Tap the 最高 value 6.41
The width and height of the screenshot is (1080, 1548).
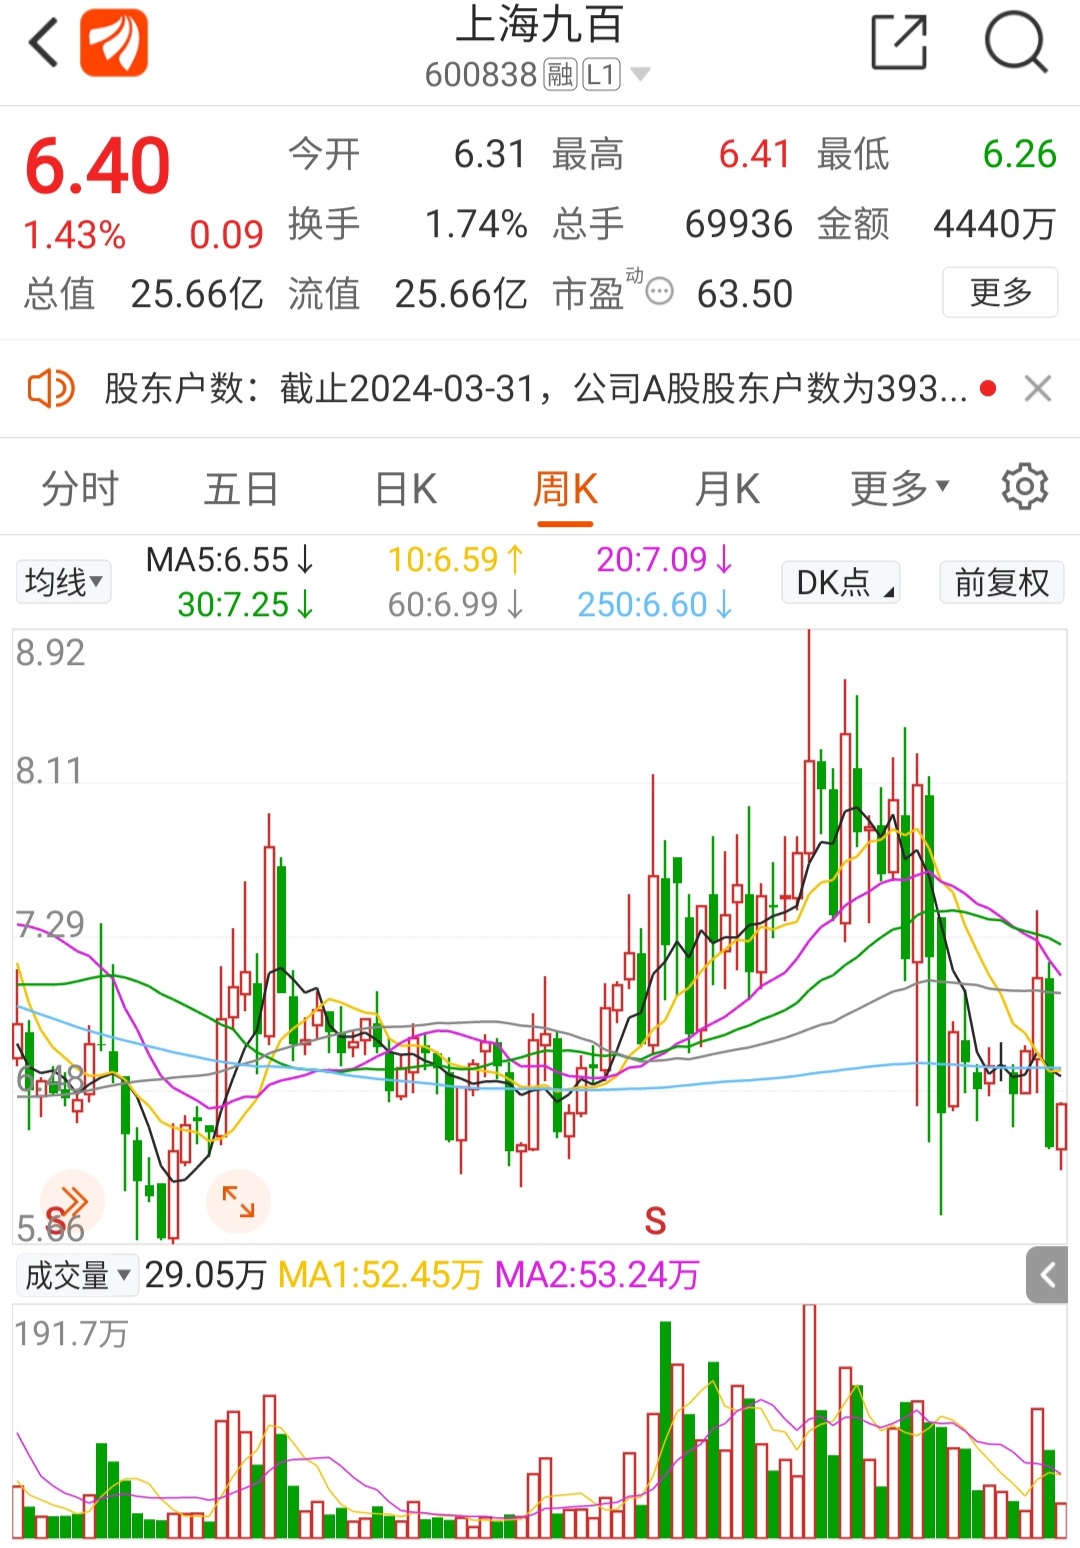755,154
